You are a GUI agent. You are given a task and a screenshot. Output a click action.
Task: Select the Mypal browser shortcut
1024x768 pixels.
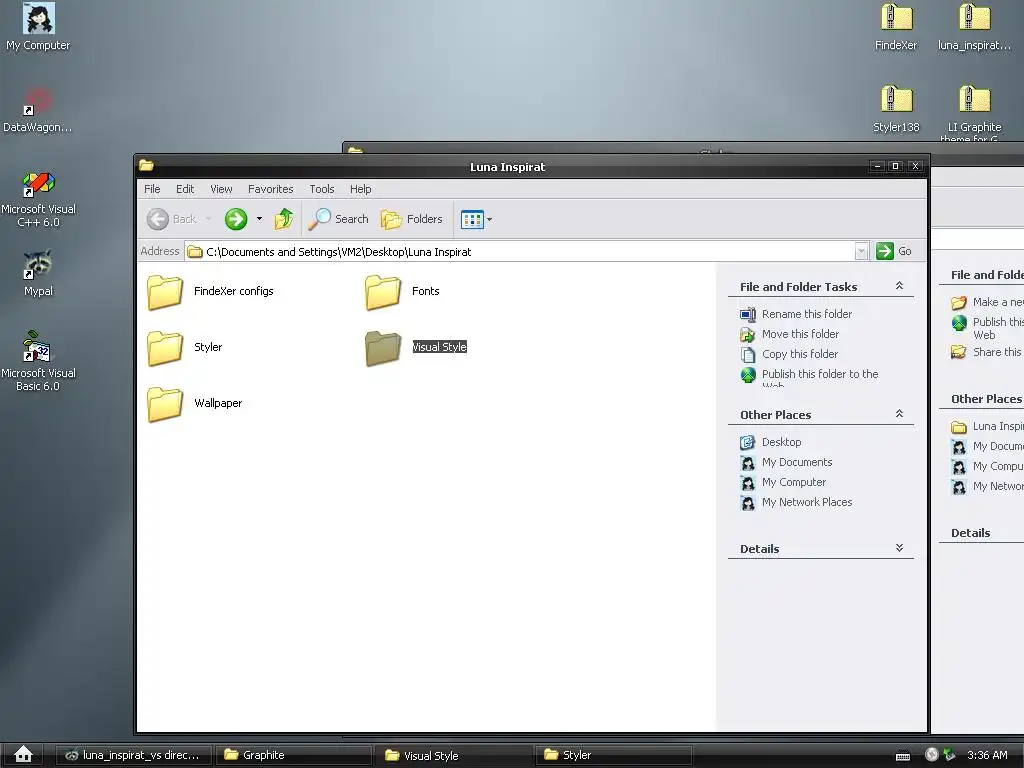point(39,272)
